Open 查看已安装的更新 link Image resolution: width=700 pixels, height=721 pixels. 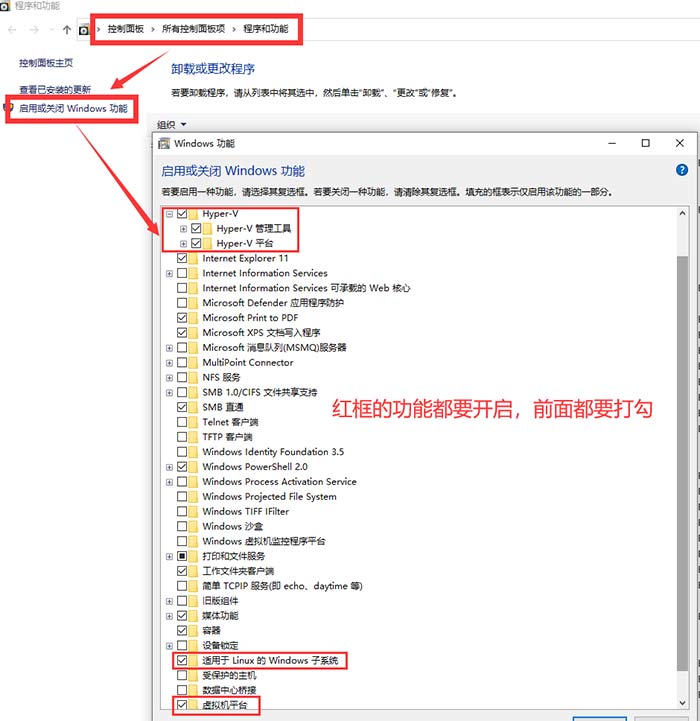pyautogui.click(x=55, y=89)
